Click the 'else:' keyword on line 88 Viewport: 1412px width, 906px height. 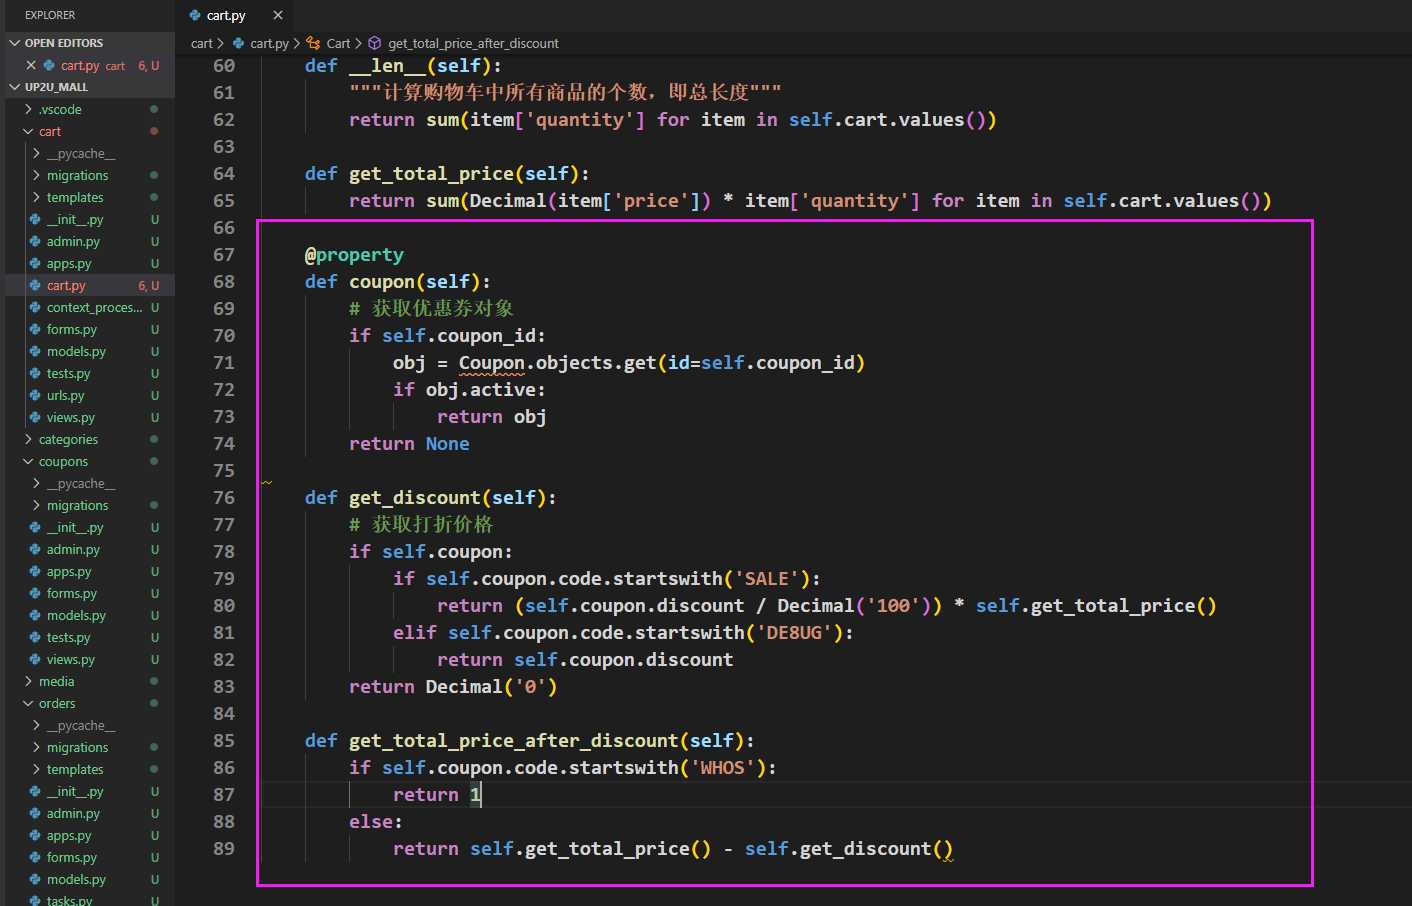(x=375, y=821)
